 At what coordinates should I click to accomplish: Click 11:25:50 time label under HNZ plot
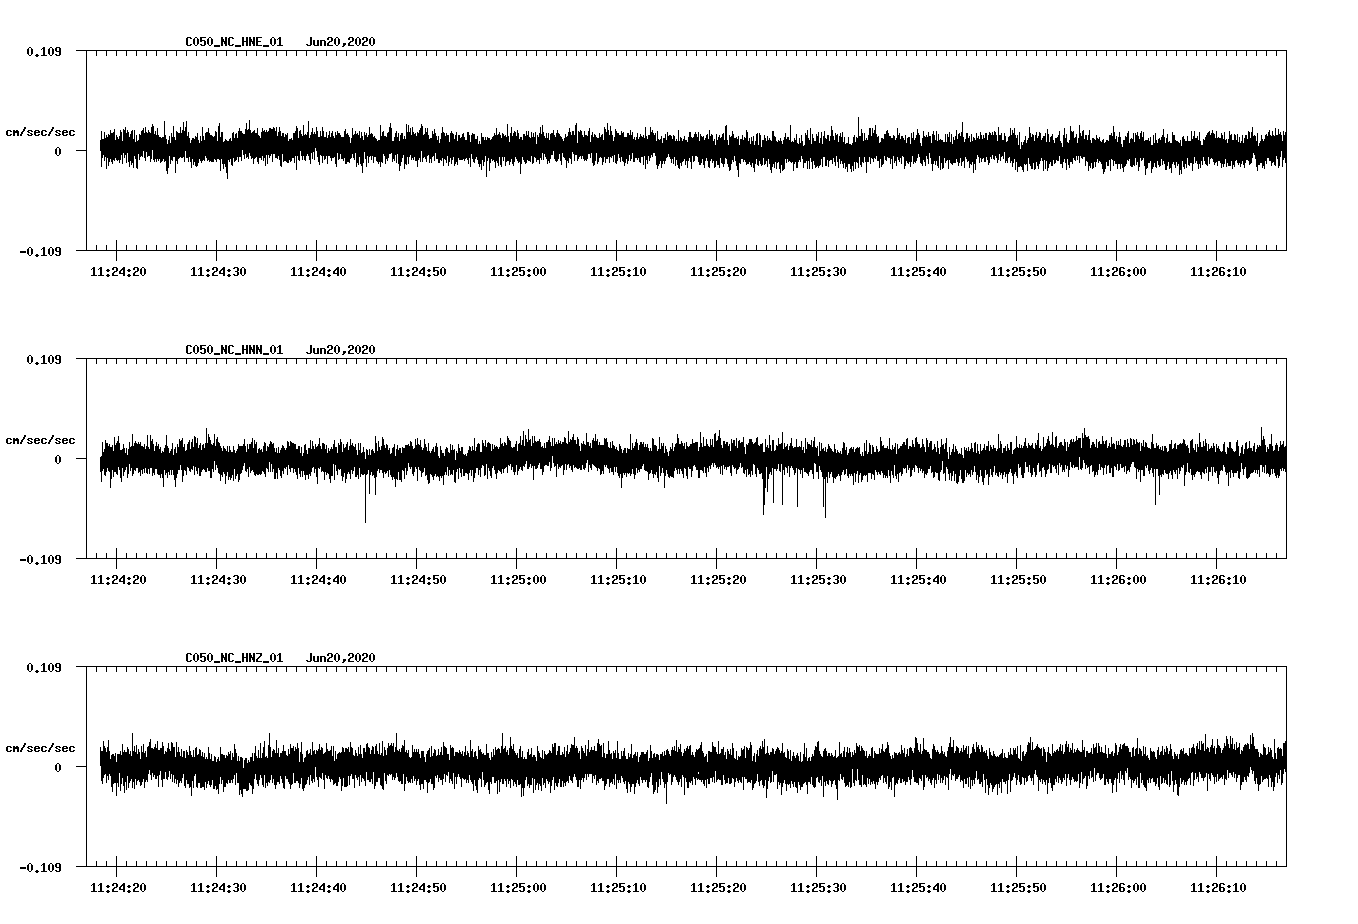[x=1018, y=888]
